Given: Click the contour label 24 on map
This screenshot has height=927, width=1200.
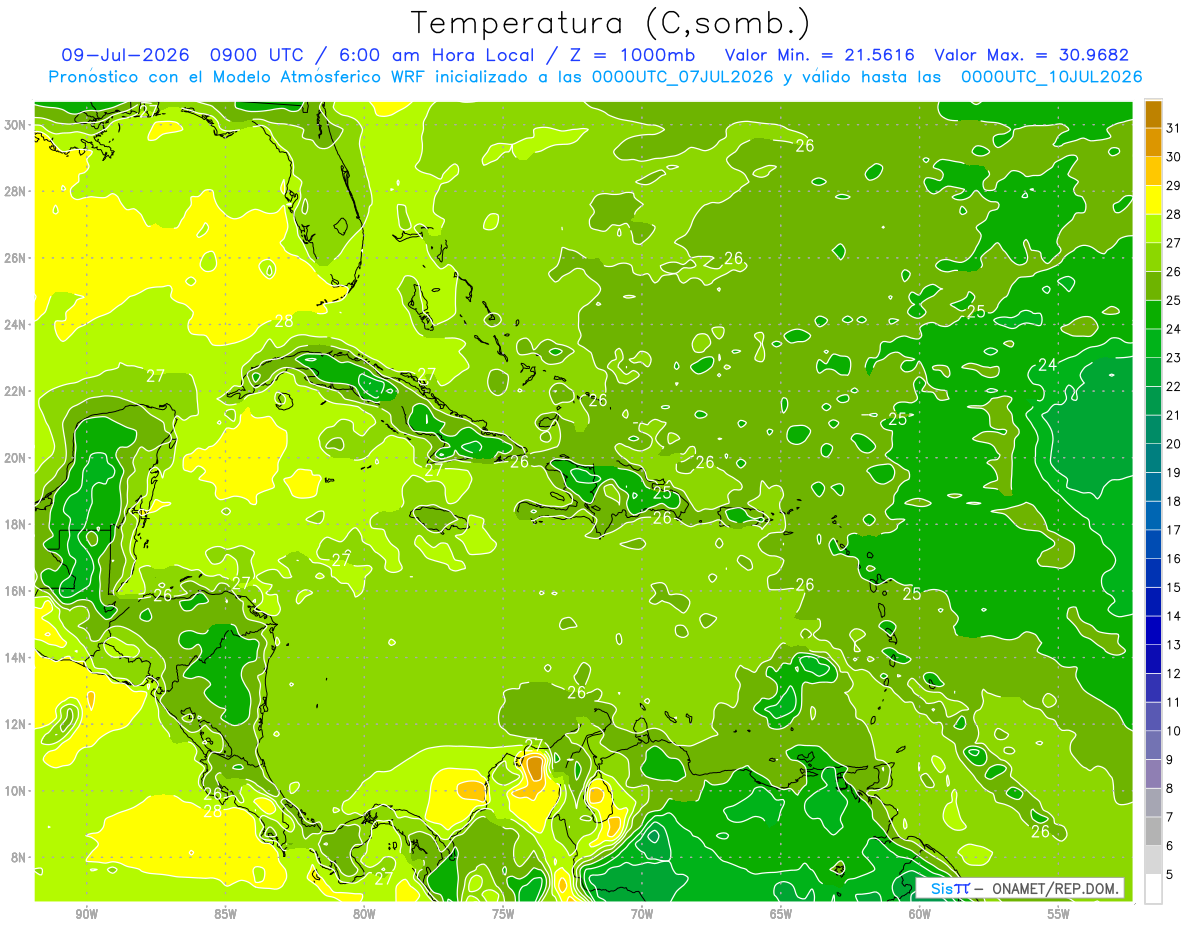Looking at the screenshot, I should pos(1047,365).
